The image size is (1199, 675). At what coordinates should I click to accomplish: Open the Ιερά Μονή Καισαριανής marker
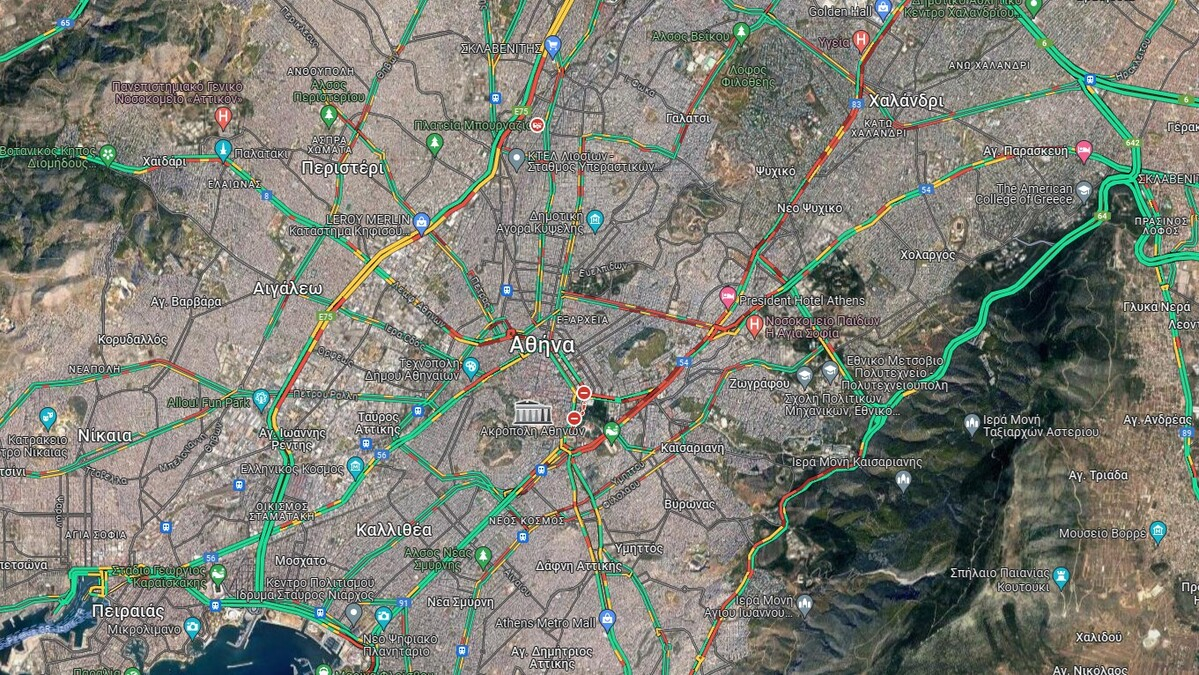903,480
